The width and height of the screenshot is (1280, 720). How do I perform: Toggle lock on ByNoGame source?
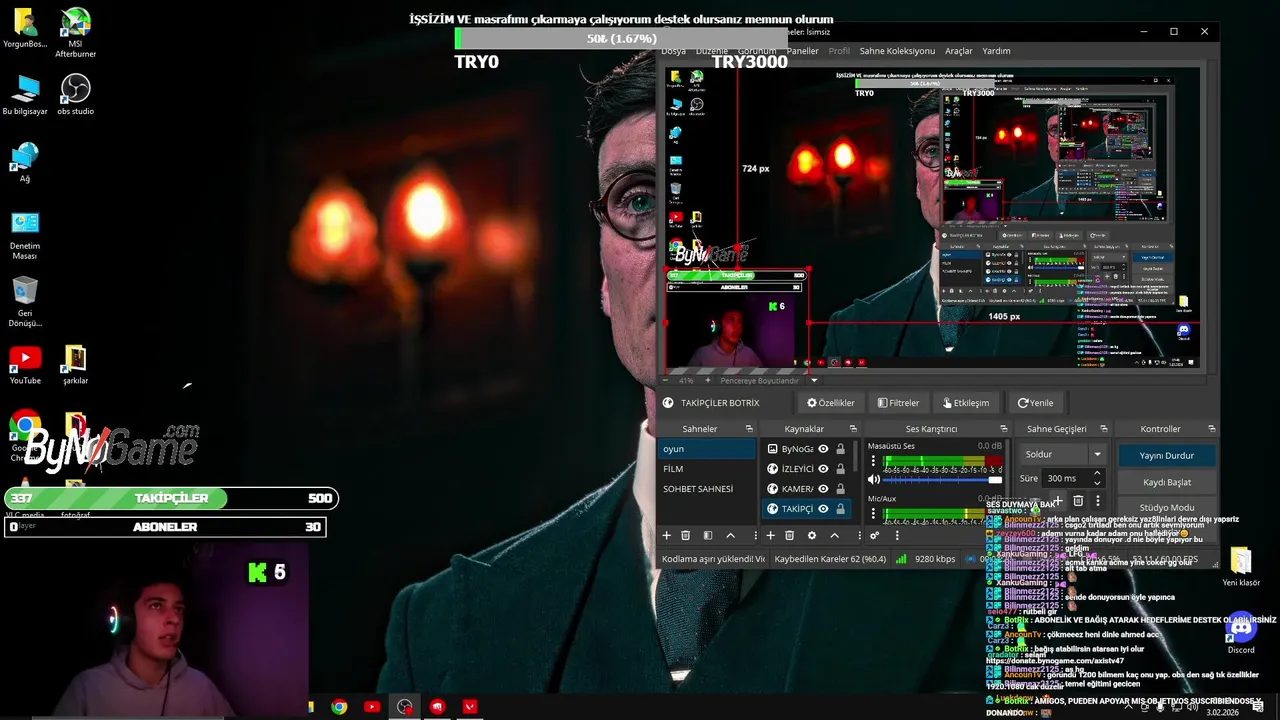click(x=840, y=449)
